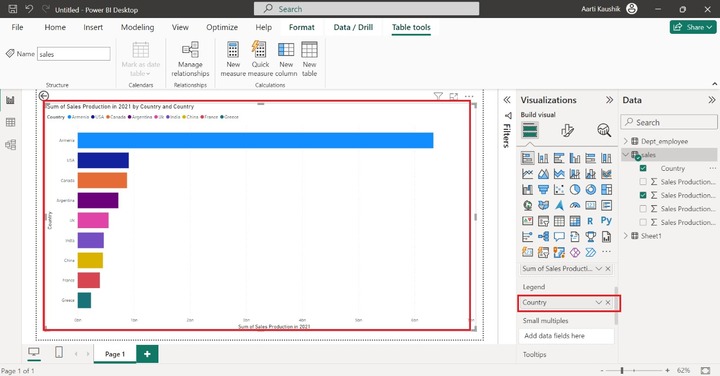The image size is (720, 376).
Task: Collapse the Data pane
Action: tap(712, 100)
